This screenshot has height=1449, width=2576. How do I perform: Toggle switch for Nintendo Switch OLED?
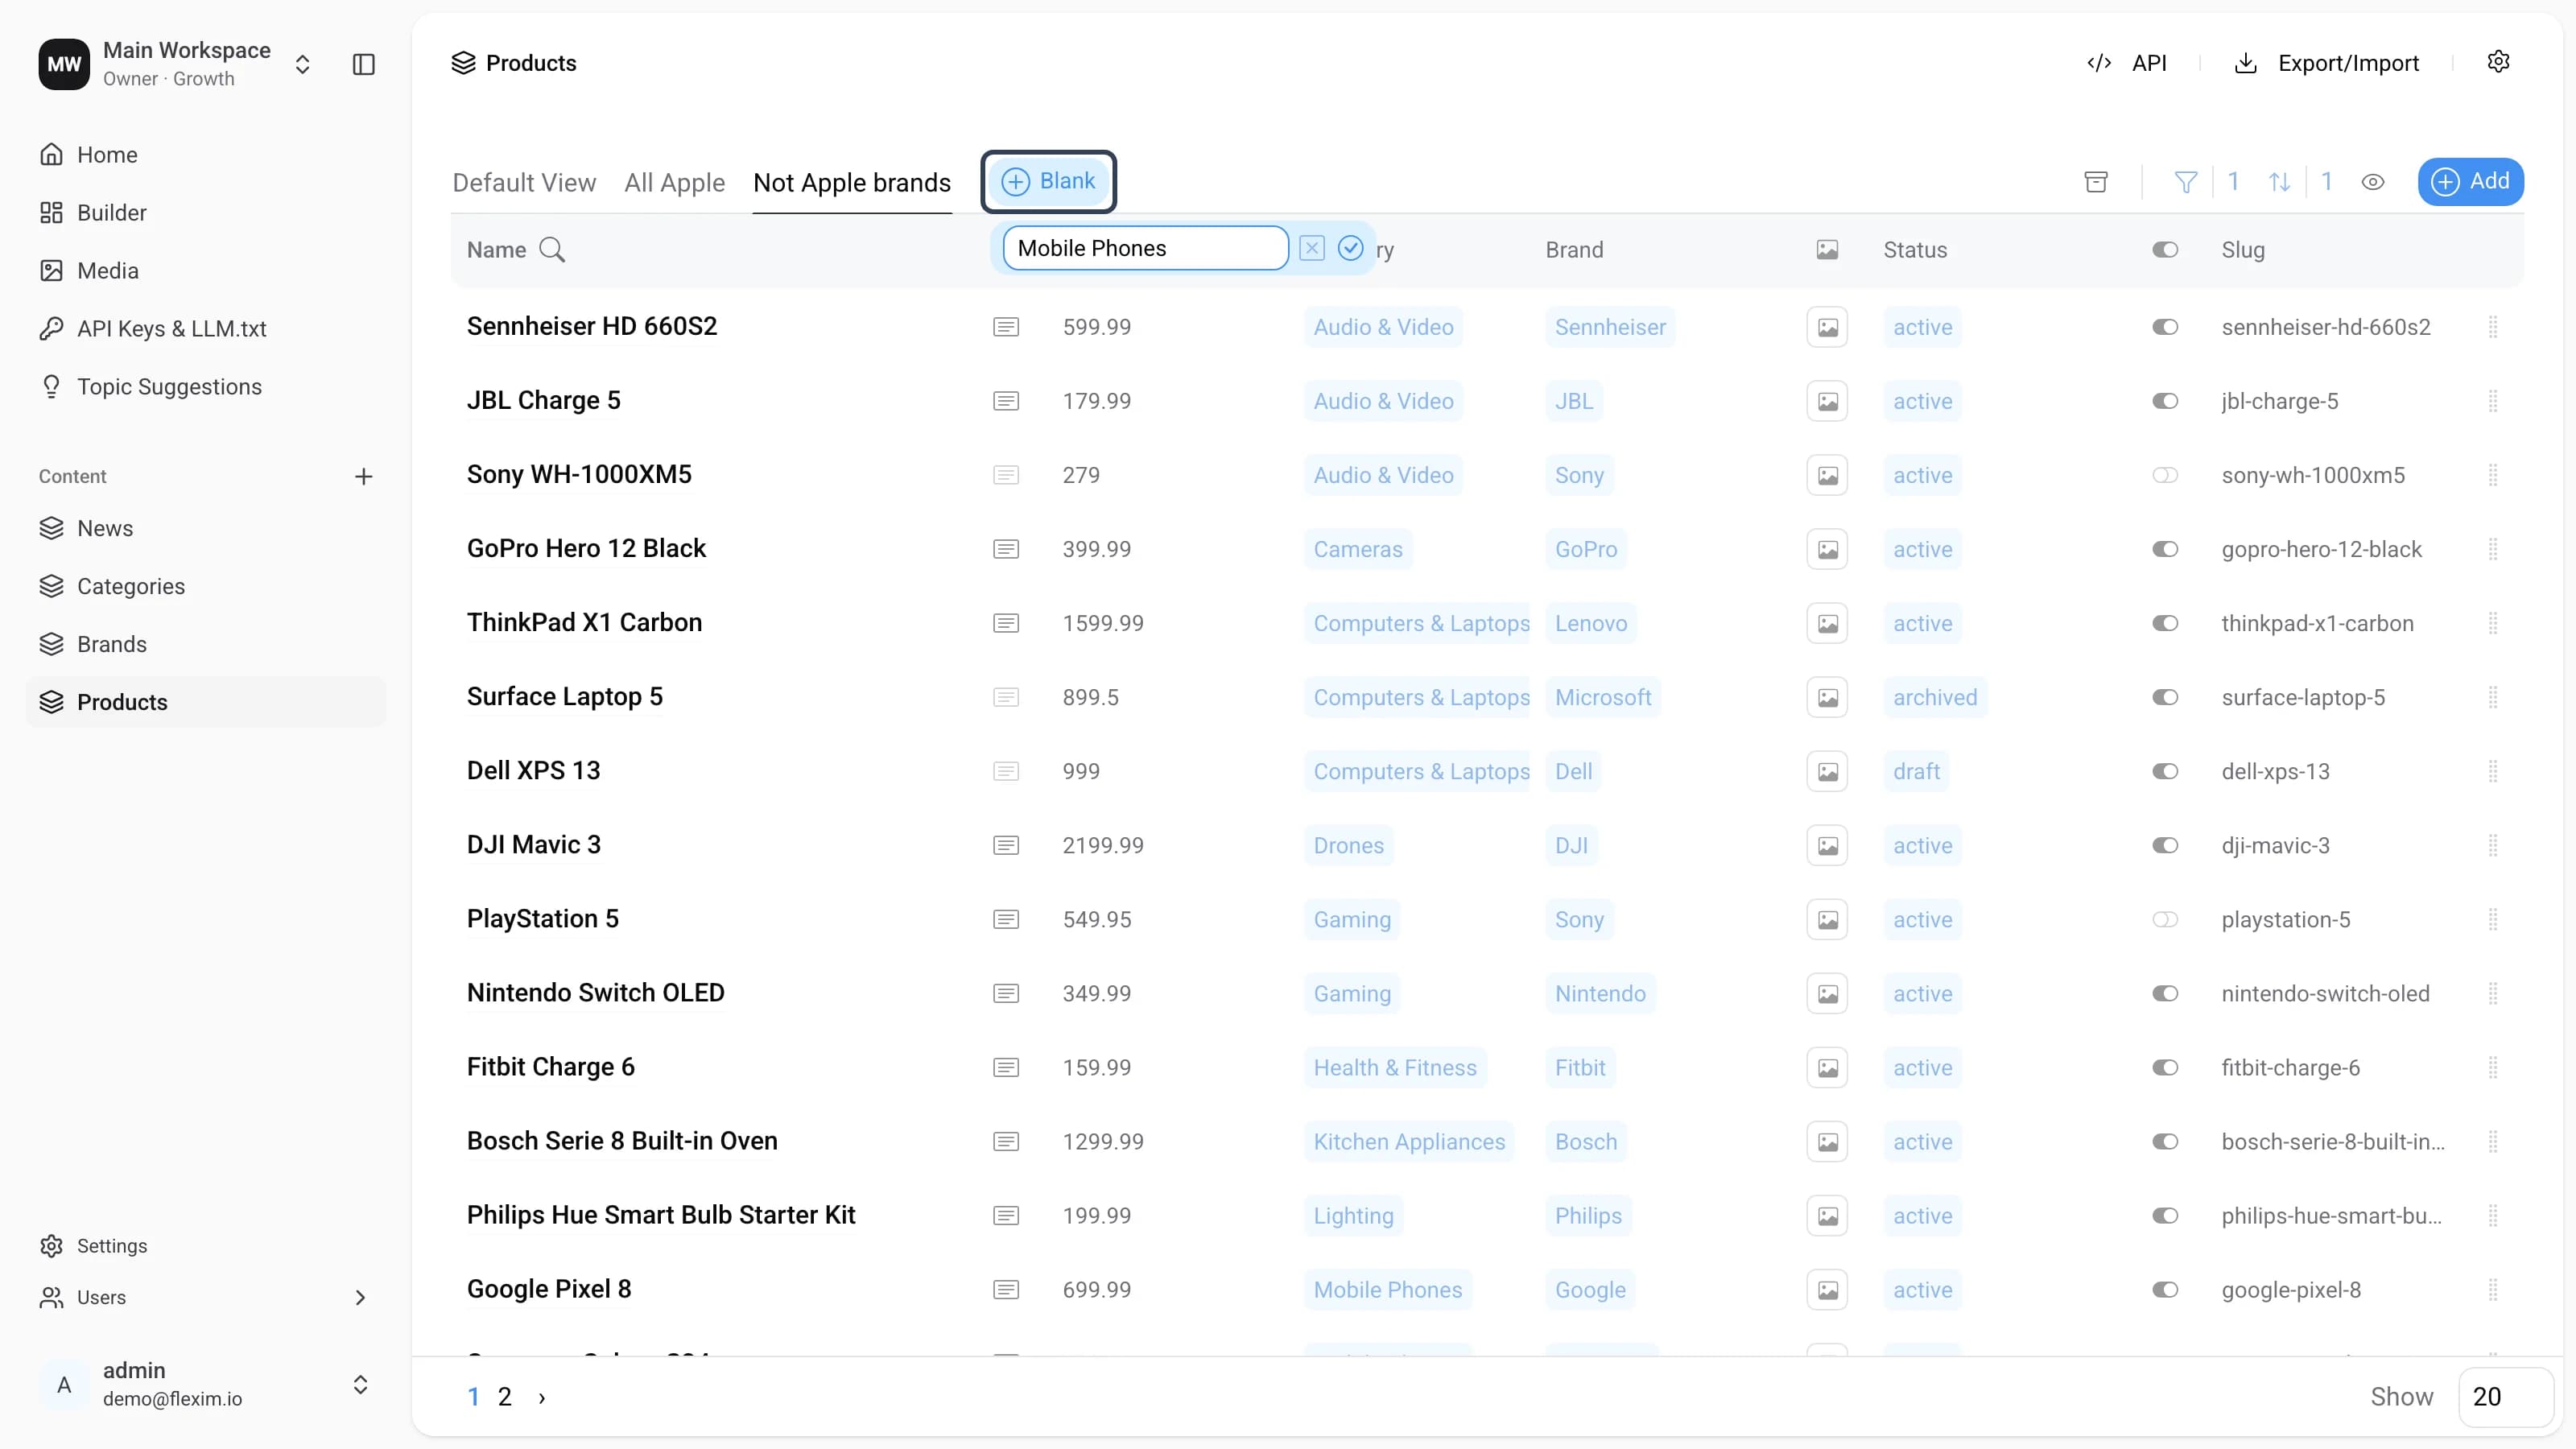(2165, 993)
